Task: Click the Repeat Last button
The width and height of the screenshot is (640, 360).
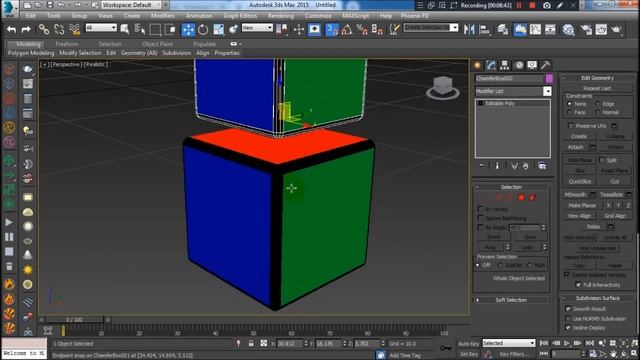Action: click(597, 88)
